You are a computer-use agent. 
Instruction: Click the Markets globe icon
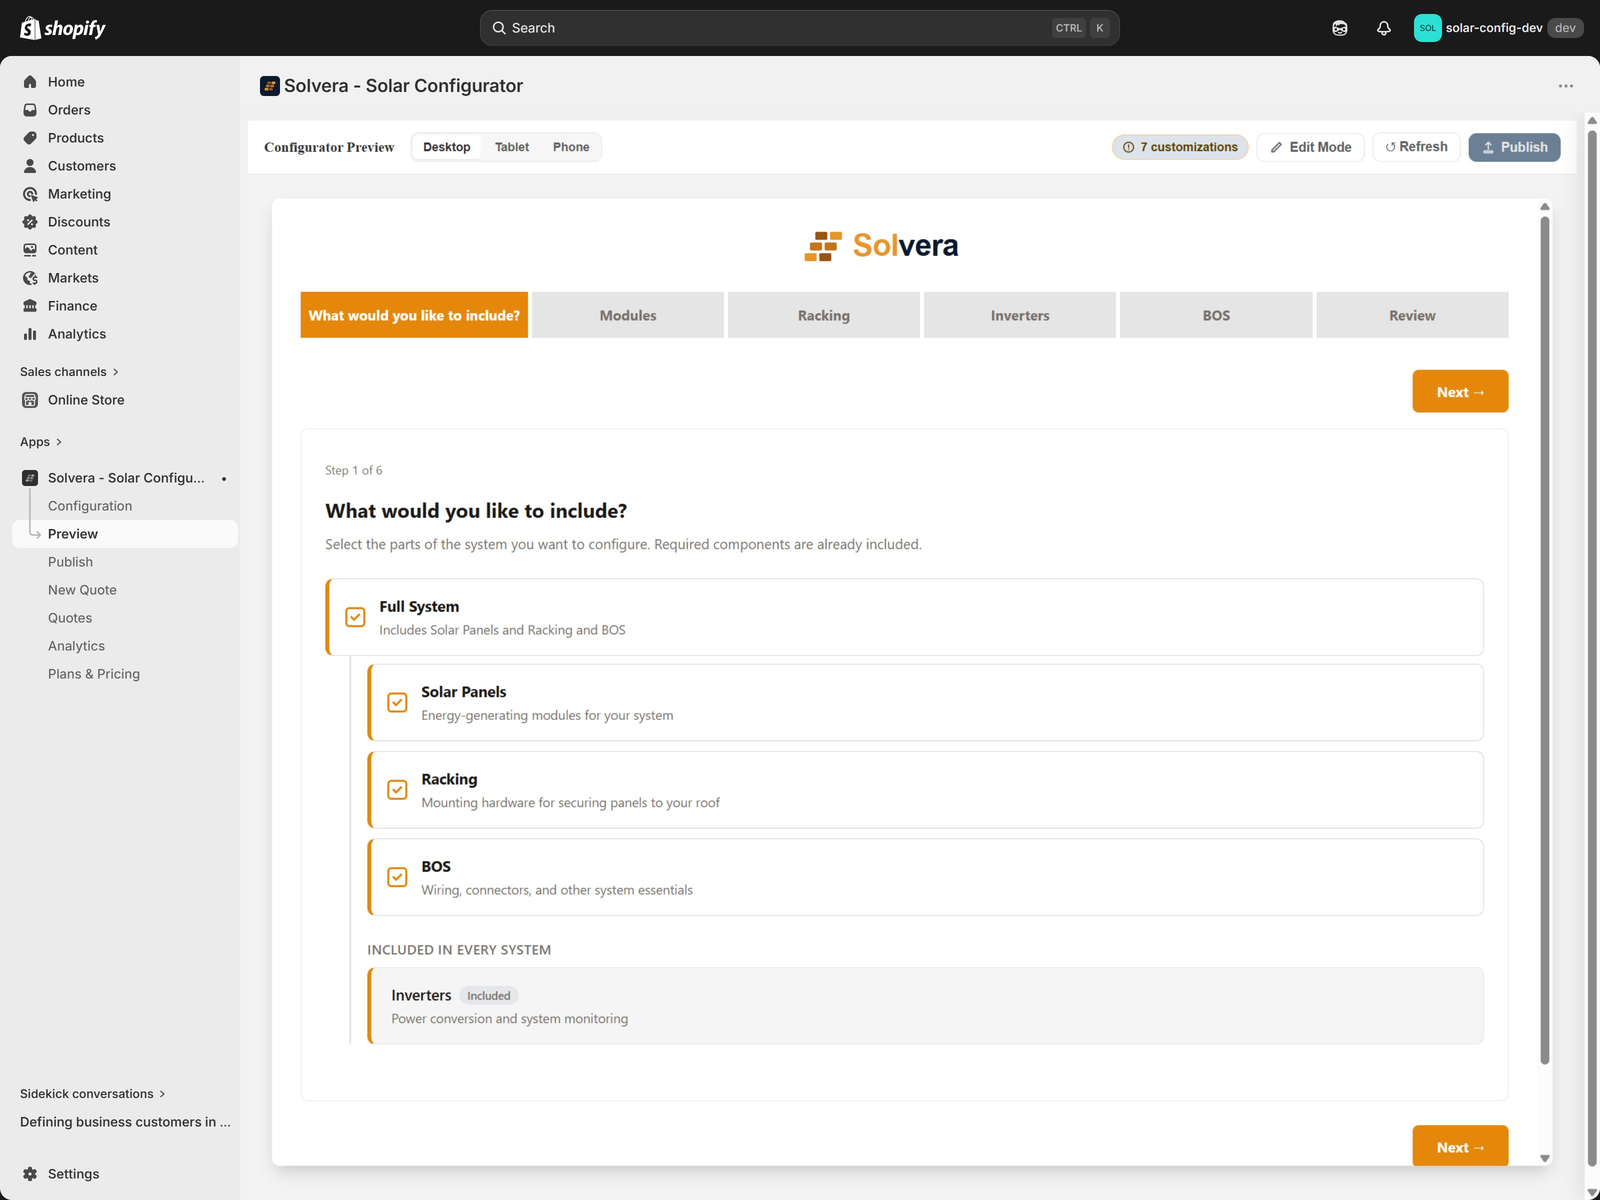(30, 278)
